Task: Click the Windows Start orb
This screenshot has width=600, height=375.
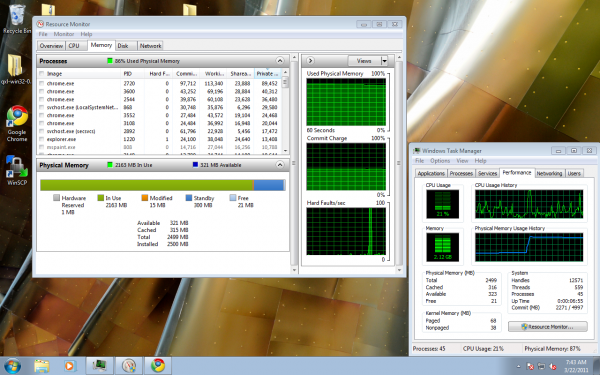Action: [12, 366]
